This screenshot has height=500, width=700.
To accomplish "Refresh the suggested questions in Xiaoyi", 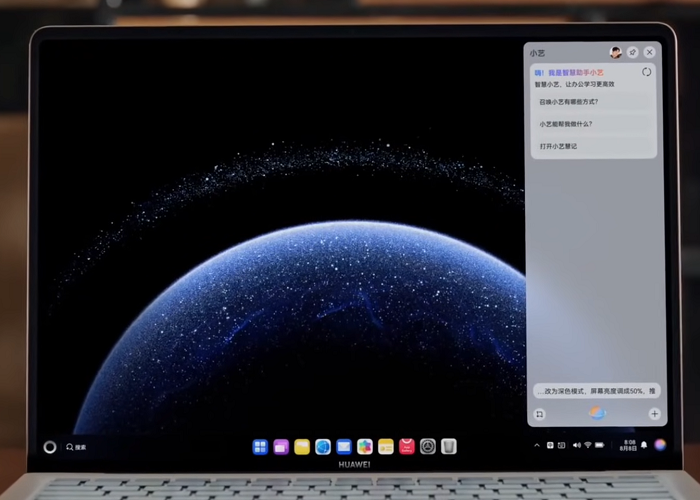I will tap(646, 72).
